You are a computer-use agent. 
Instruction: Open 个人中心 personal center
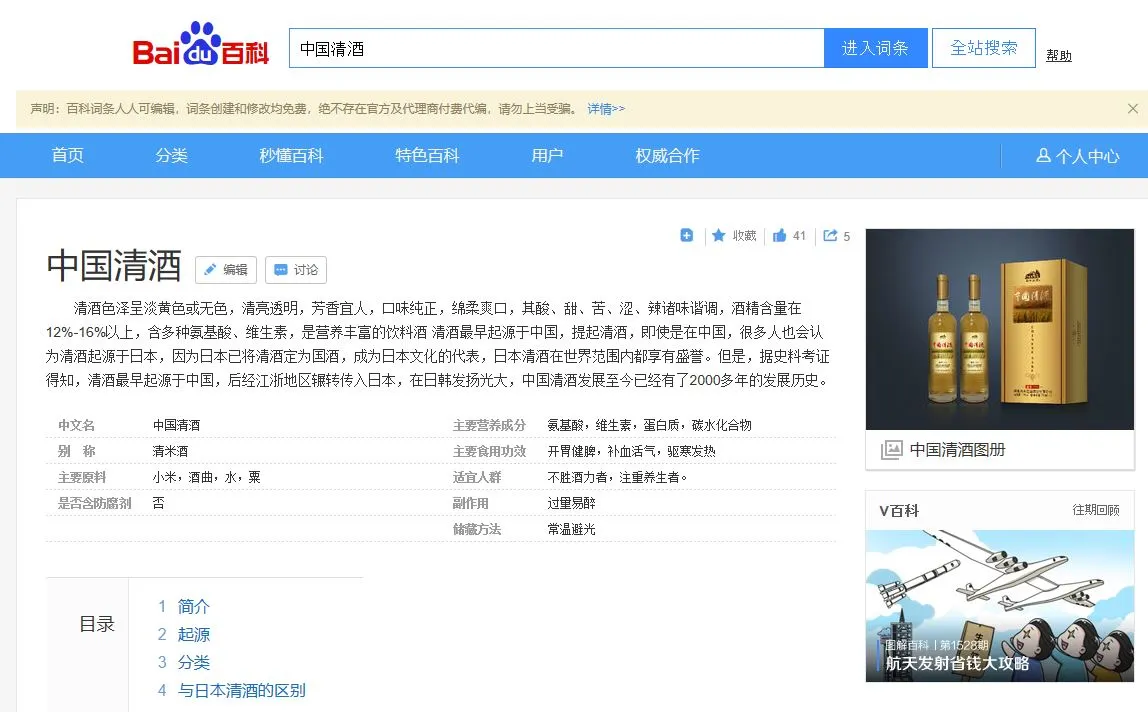pos(1078,156)
